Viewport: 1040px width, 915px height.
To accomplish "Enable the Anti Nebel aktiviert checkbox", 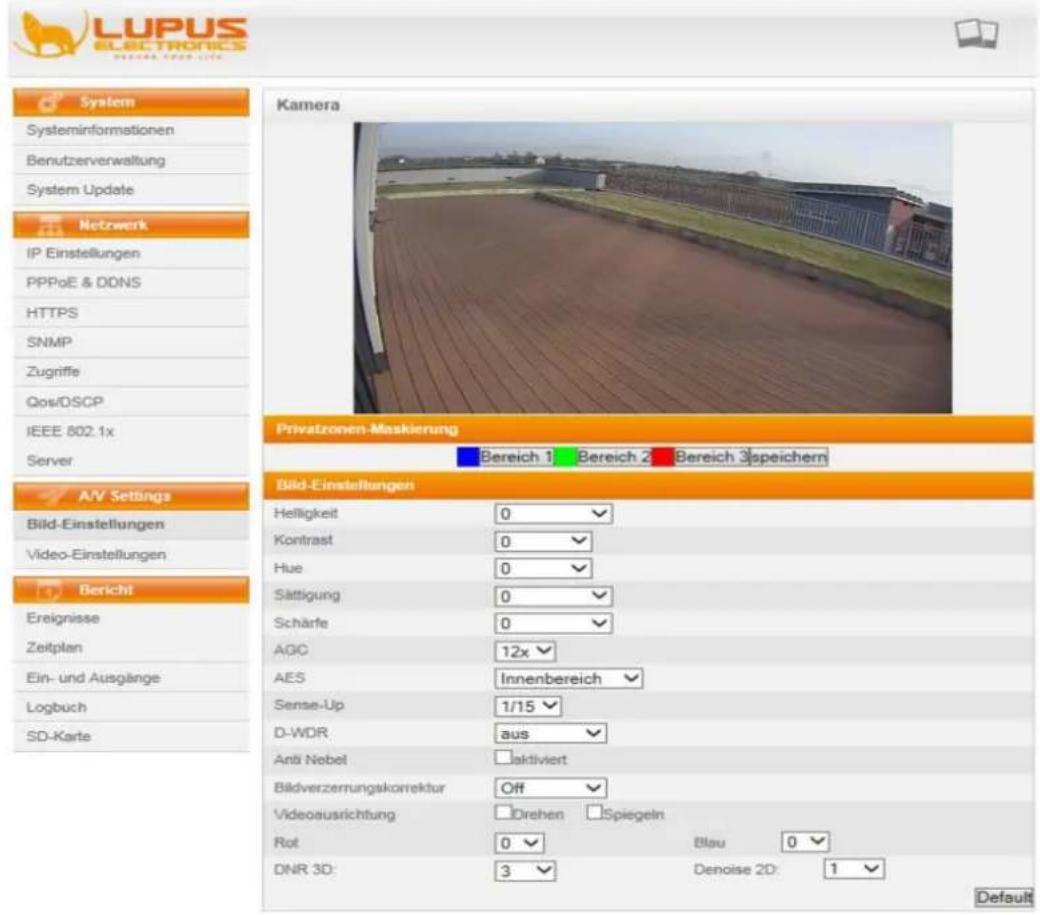I will point(503,757).
